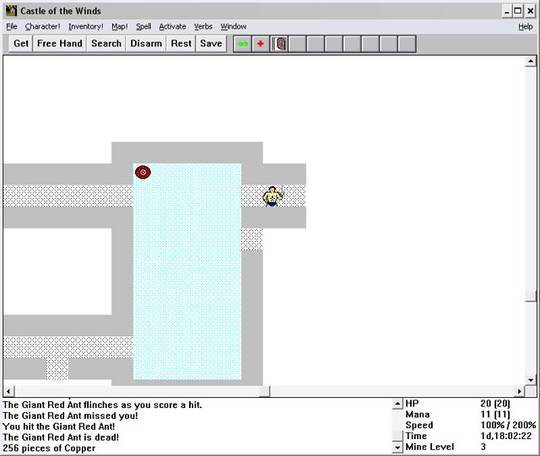Click the Castle of the Winds title bar icon
This screenshot has height=456, width=540.
point(11,11)
